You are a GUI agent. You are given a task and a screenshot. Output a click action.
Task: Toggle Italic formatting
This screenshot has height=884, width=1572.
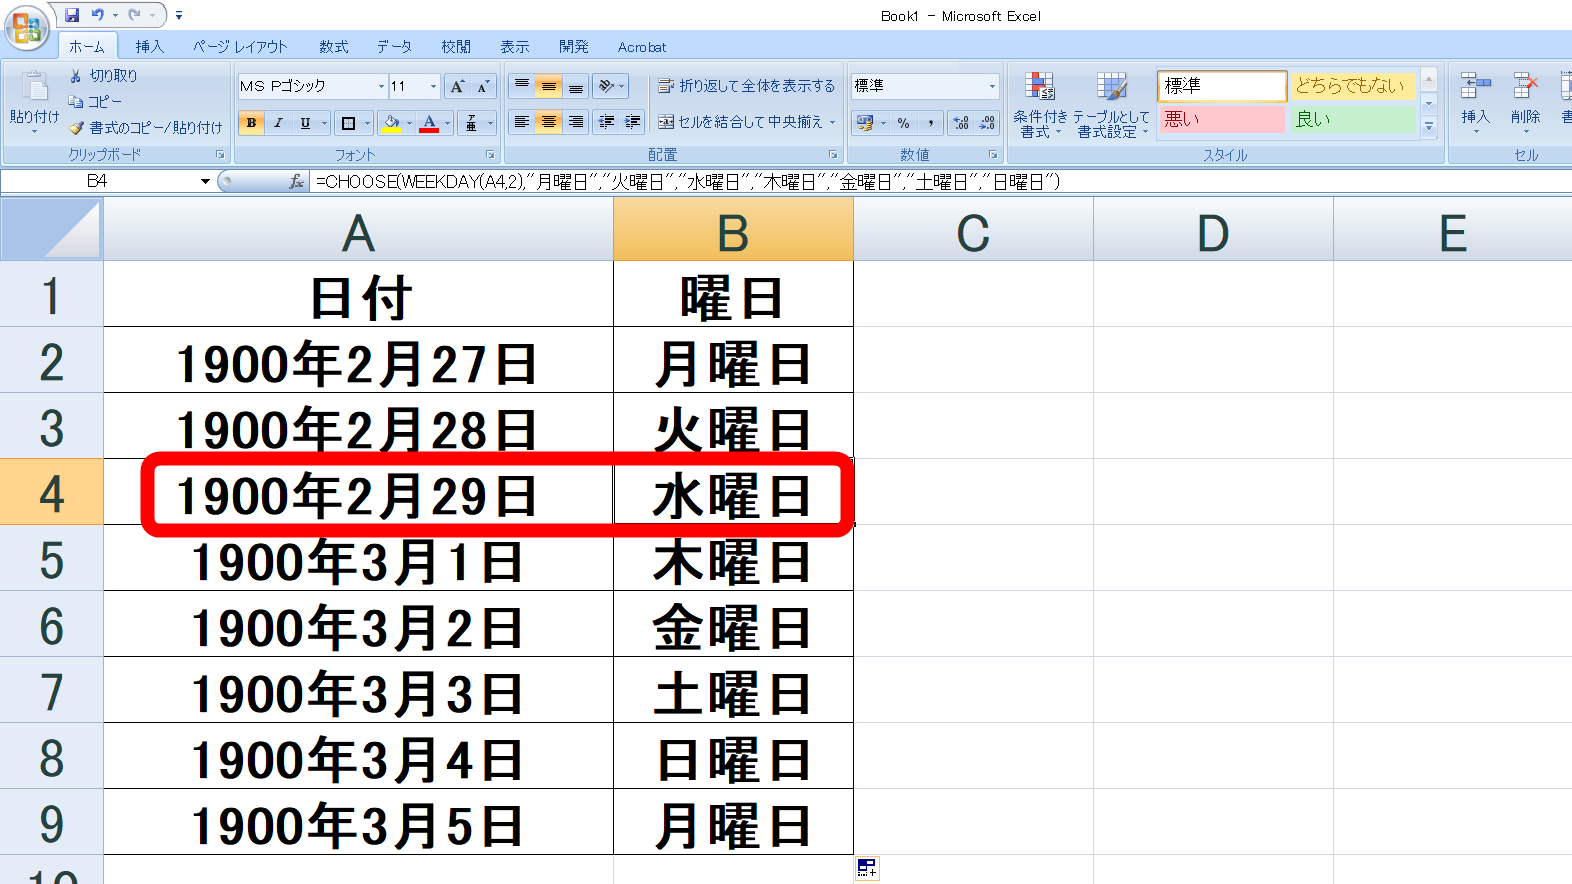[278, 123]
